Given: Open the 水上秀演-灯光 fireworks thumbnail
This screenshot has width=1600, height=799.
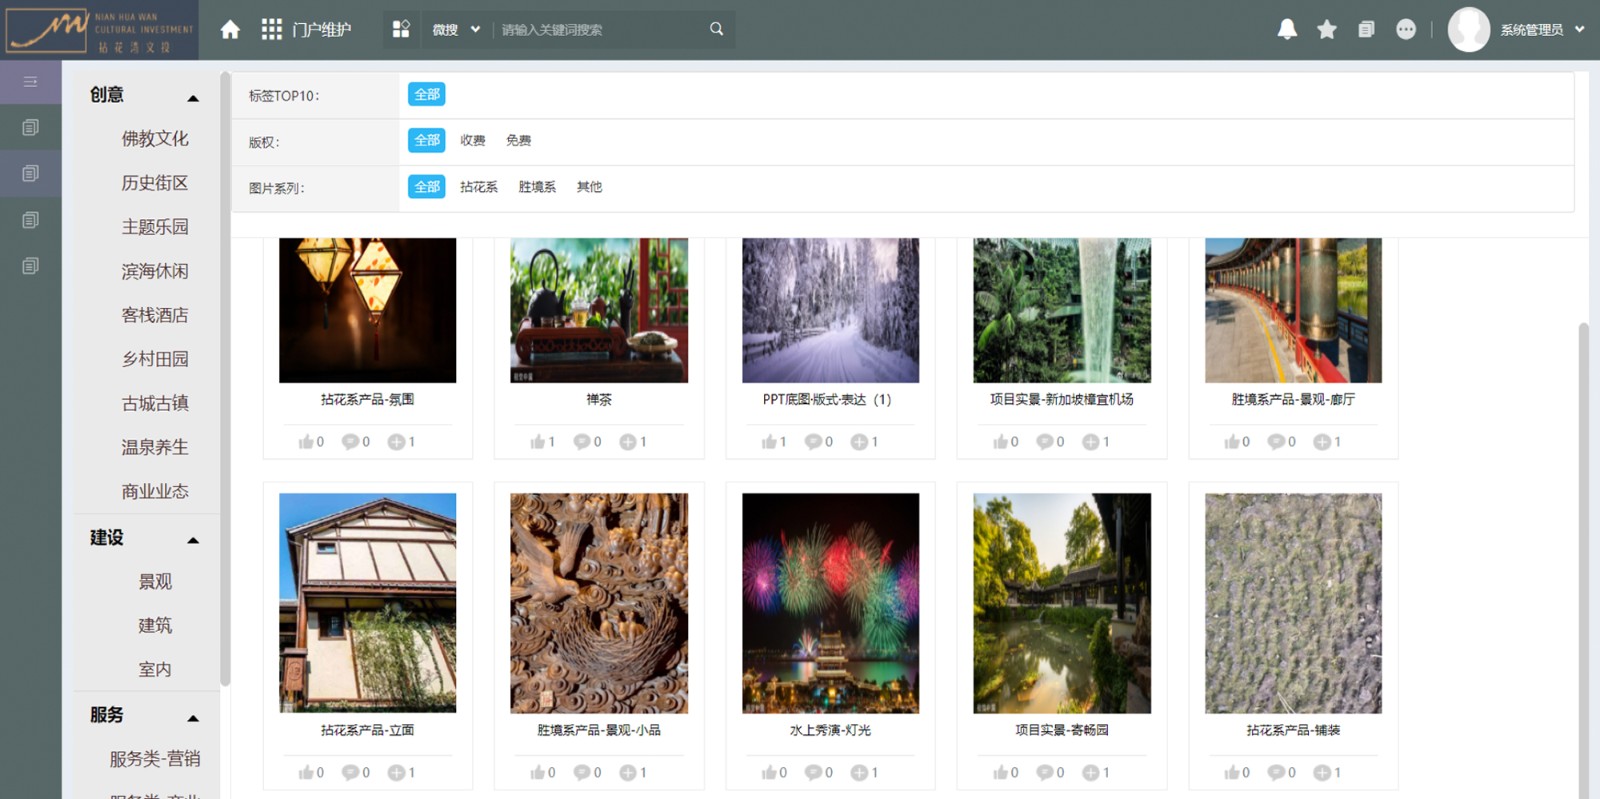Looking at the screenshot, I should coord(830,603).
